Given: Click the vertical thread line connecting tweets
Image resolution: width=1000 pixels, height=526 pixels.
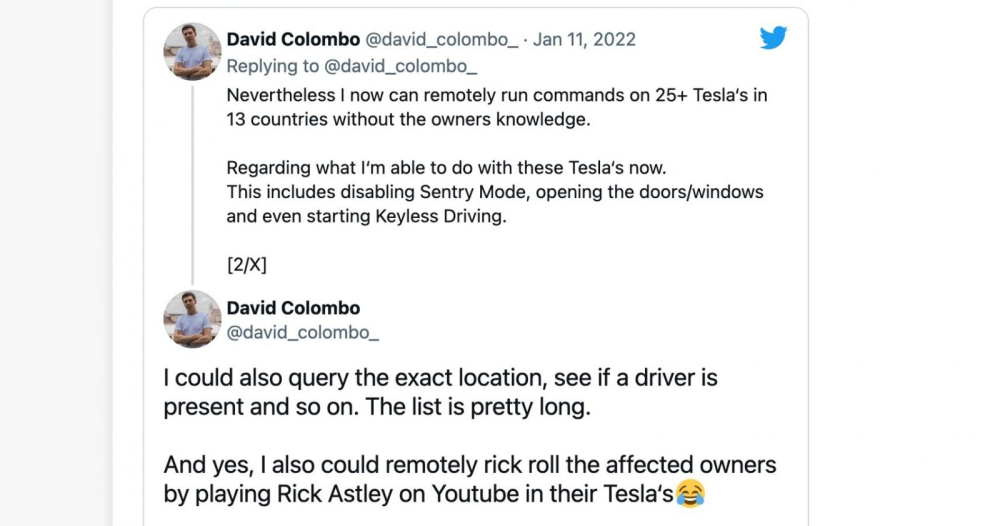Looking at the screenshot, I should tap(192, 185).
